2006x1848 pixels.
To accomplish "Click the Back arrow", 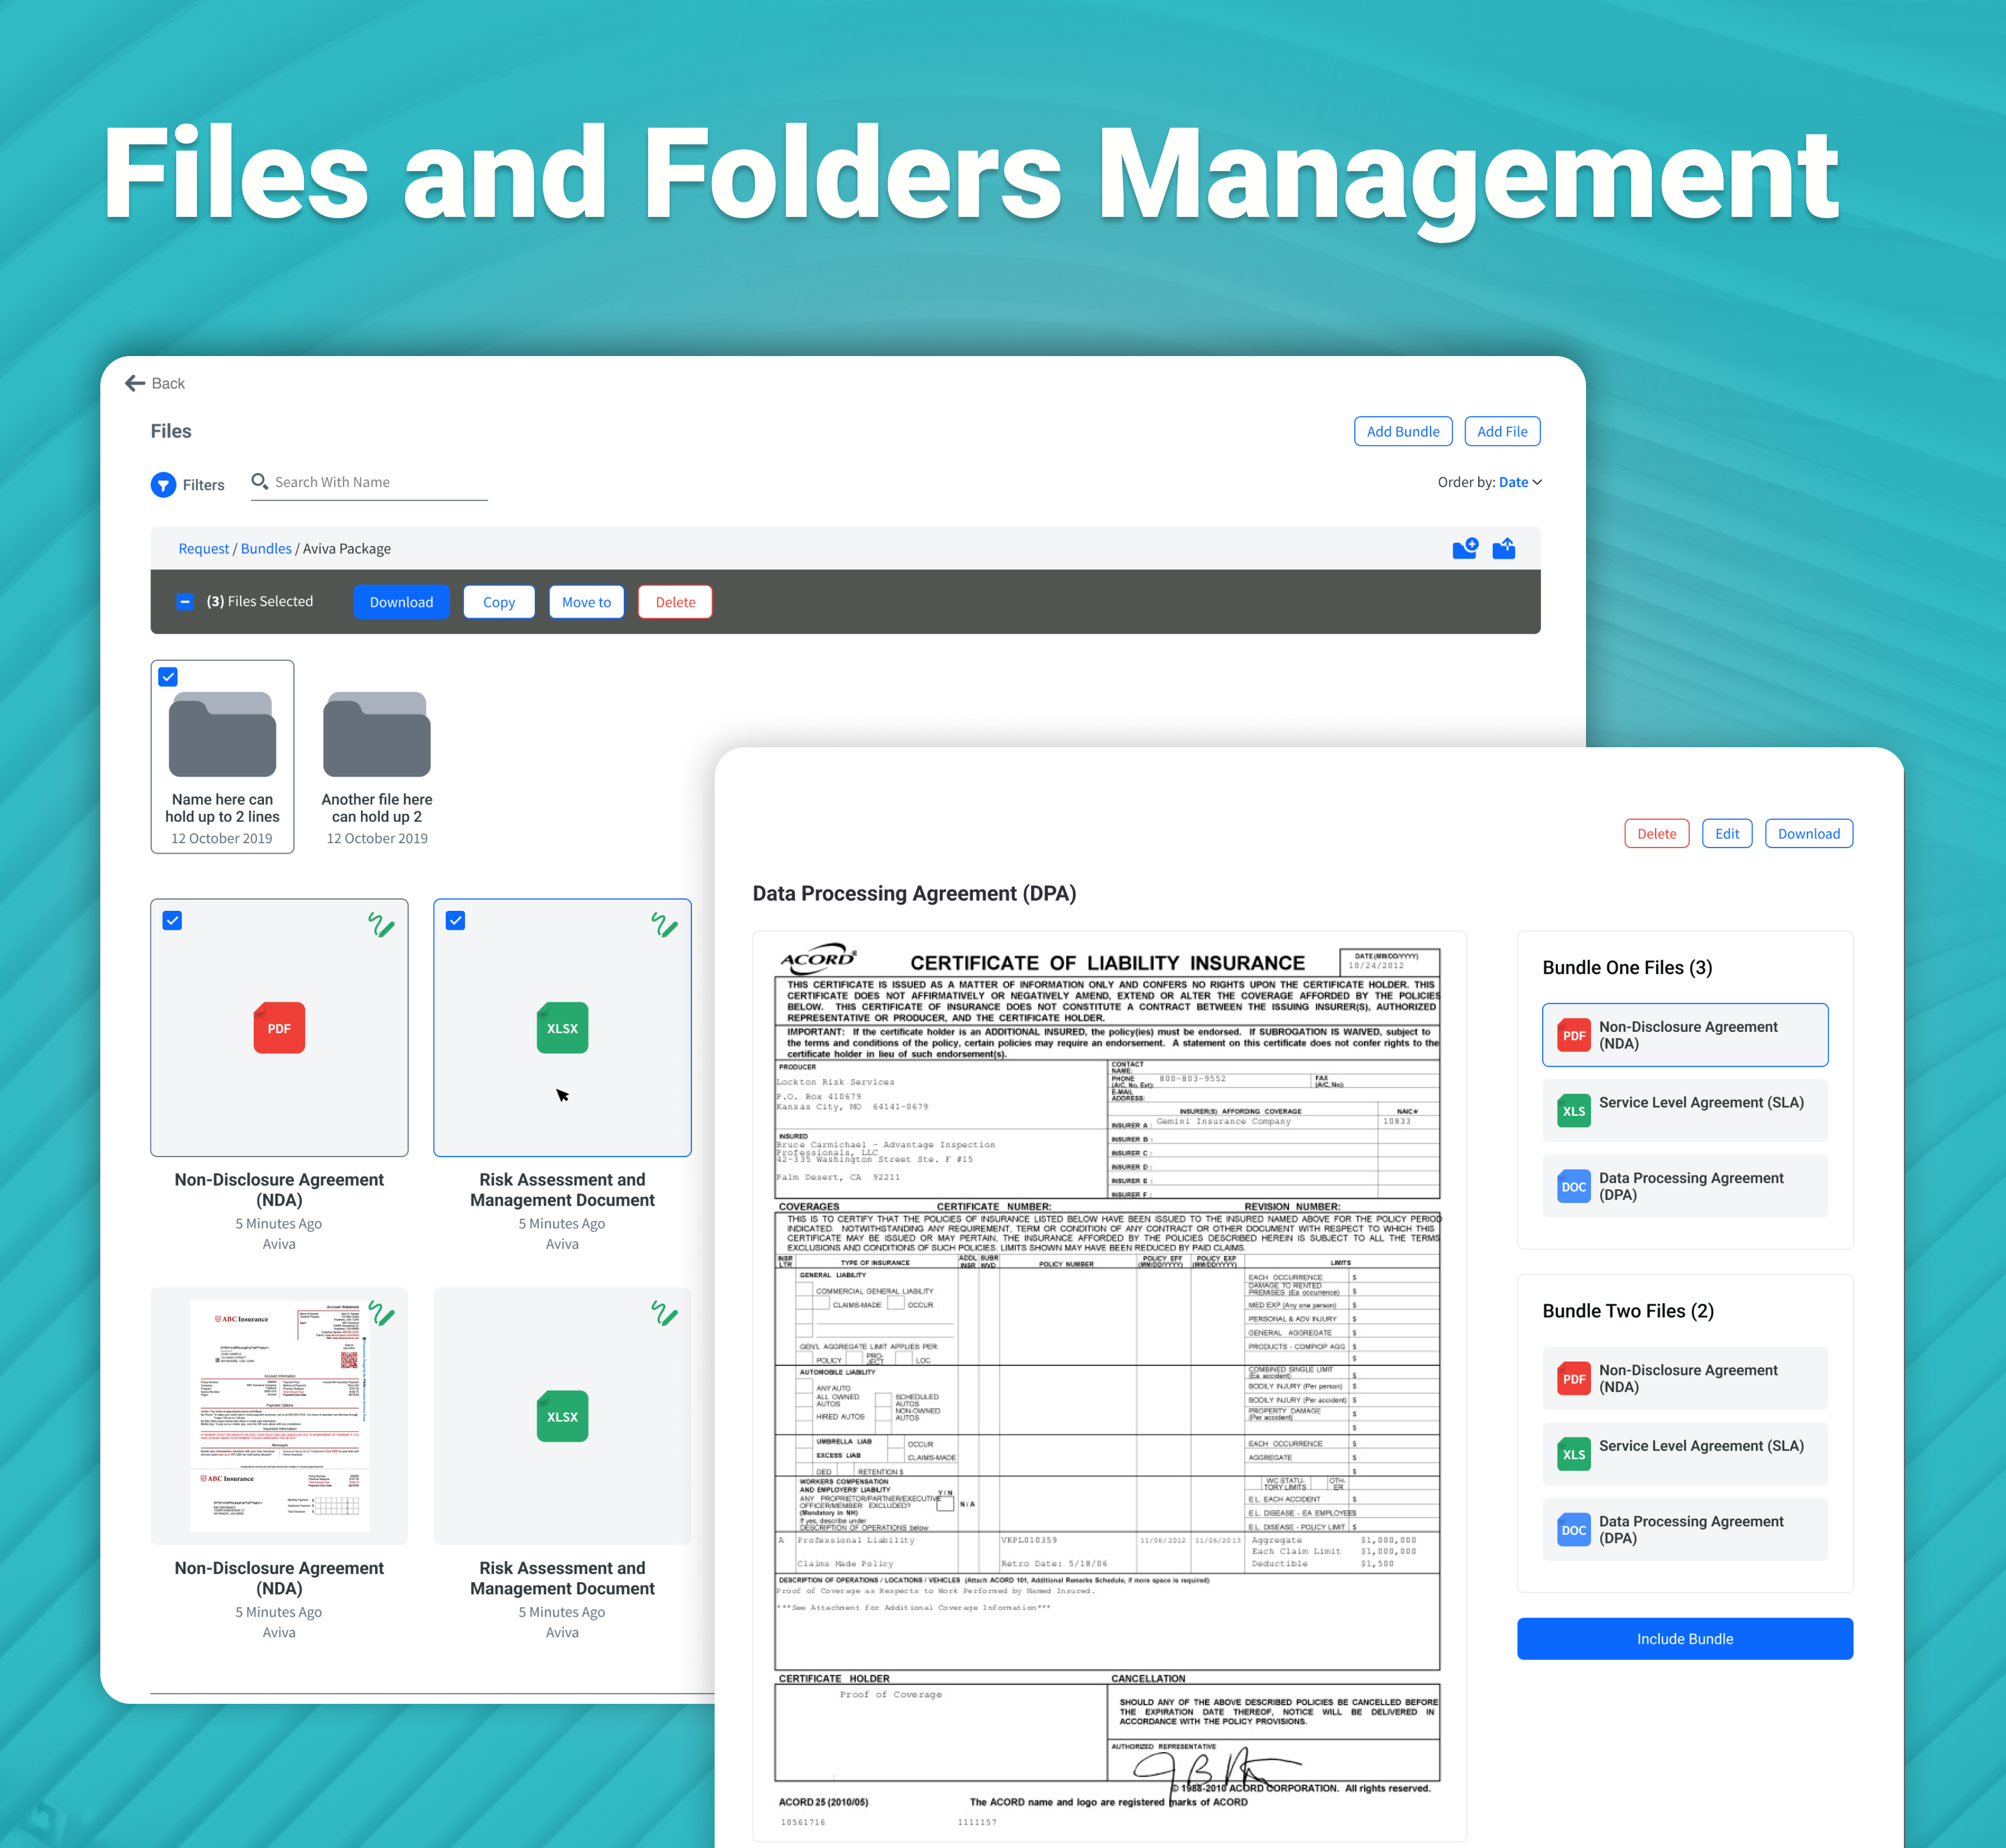I will pos(137,383).
